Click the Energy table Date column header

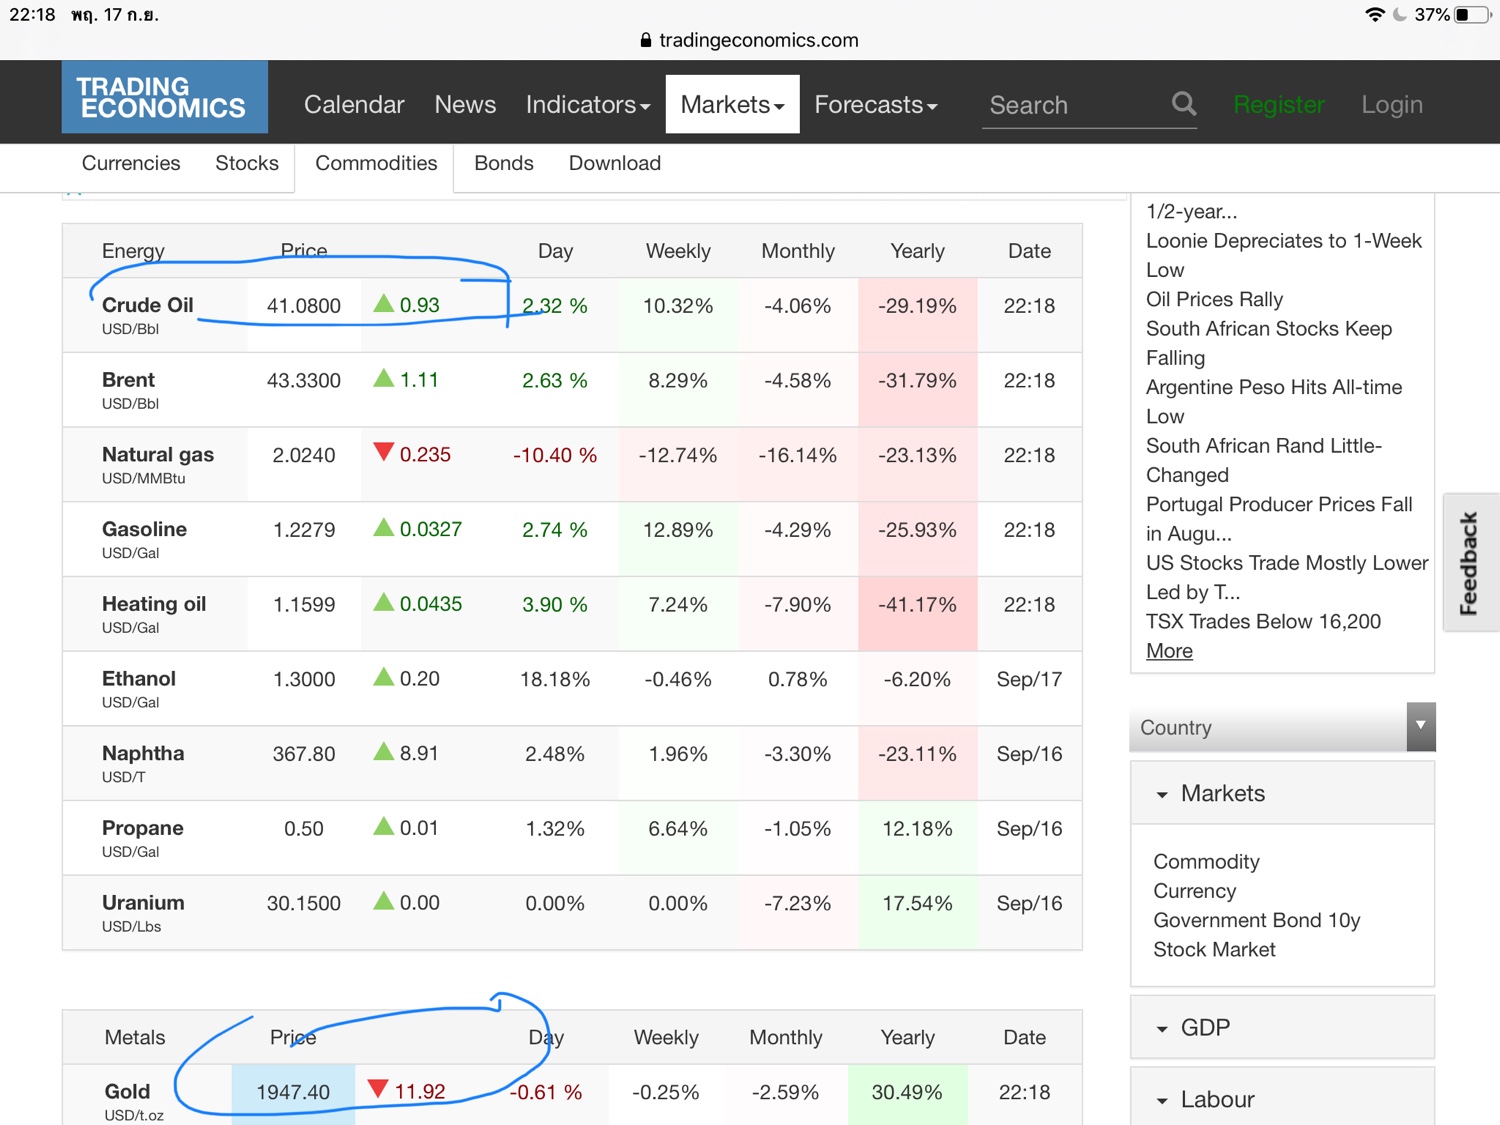tap(1029, 251)
